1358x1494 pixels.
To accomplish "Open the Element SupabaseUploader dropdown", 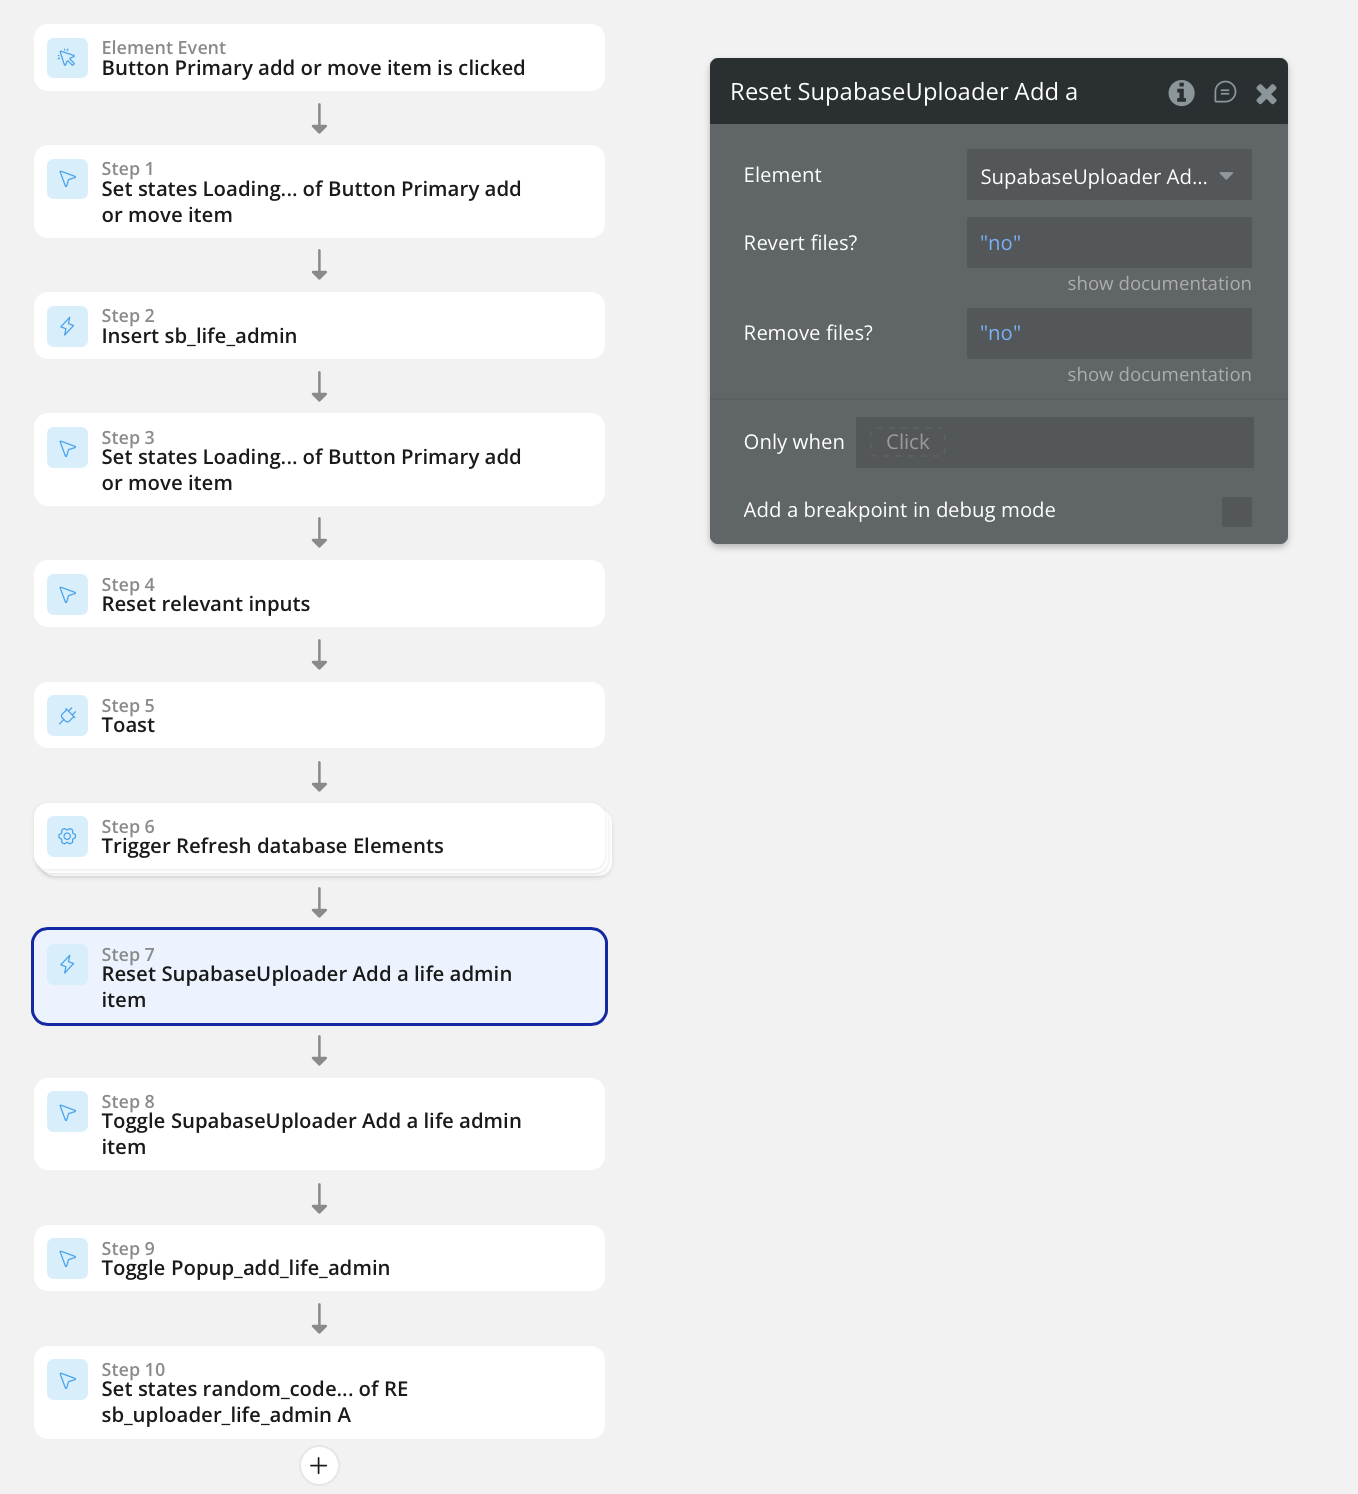I will [x=1109, y=176].
